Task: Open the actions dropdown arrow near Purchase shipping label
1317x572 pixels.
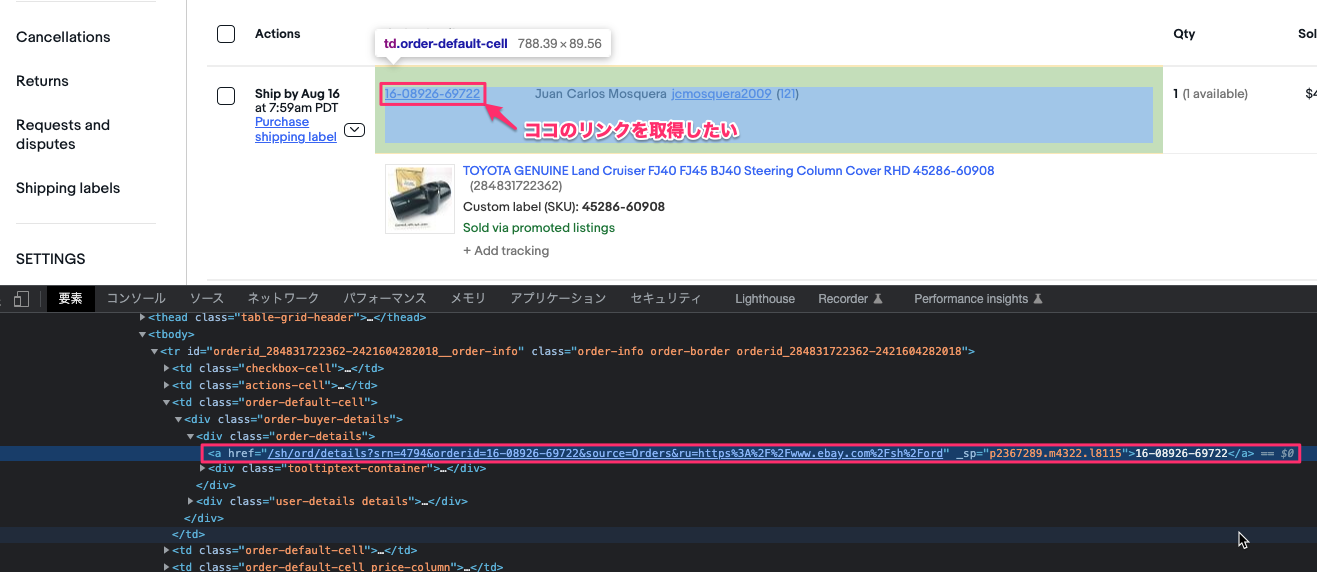Action: tap(354, 130)
